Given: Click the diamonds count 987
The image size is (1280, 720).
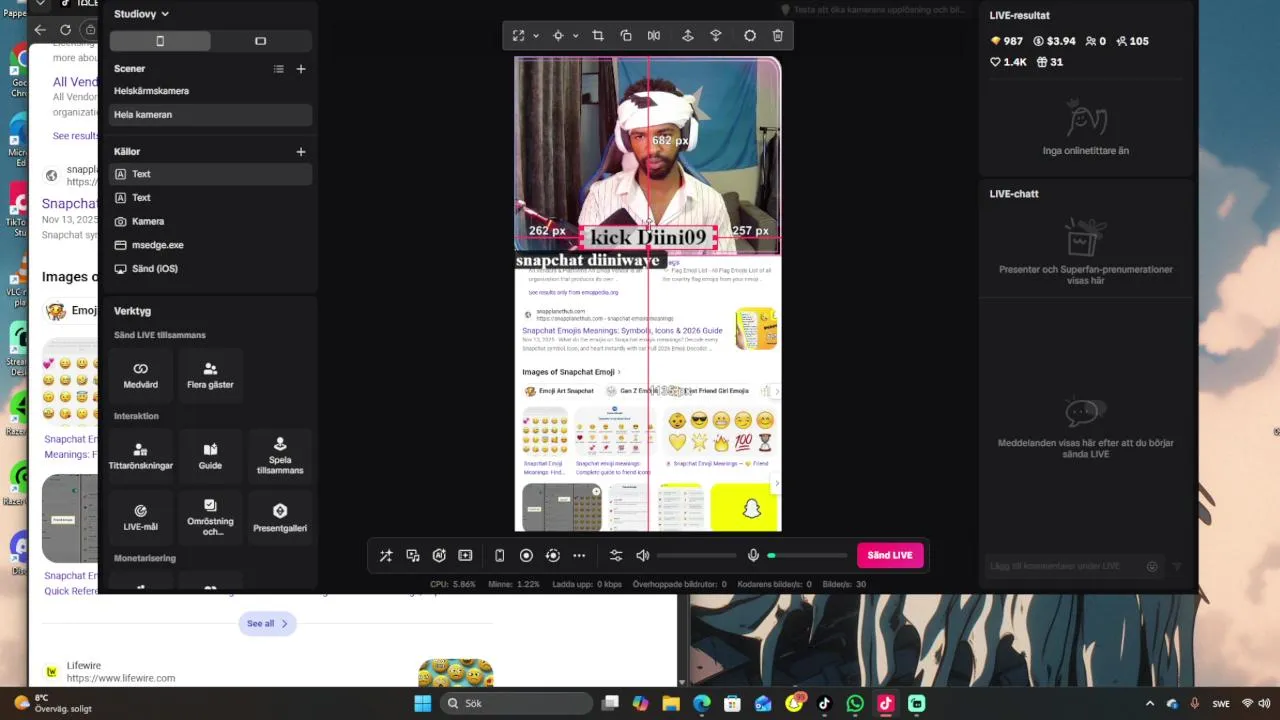Looking at the screenshot, I should coord(1006,41).
